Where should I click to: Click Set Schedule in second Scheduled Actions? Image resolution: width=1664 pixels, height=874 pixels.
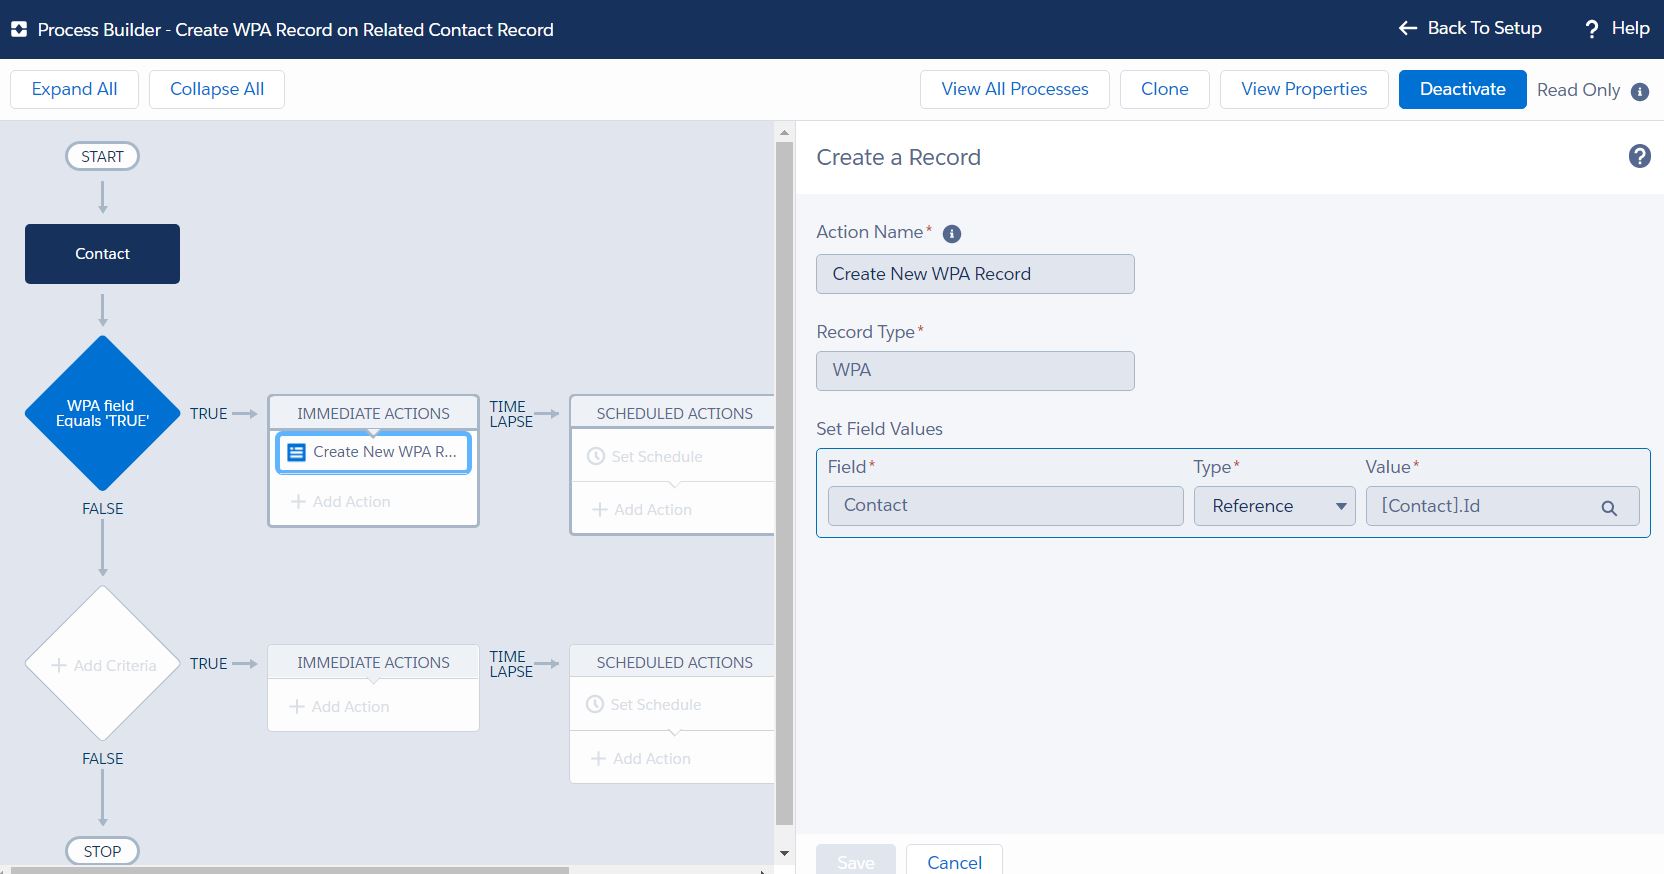(x=644, y=704)
